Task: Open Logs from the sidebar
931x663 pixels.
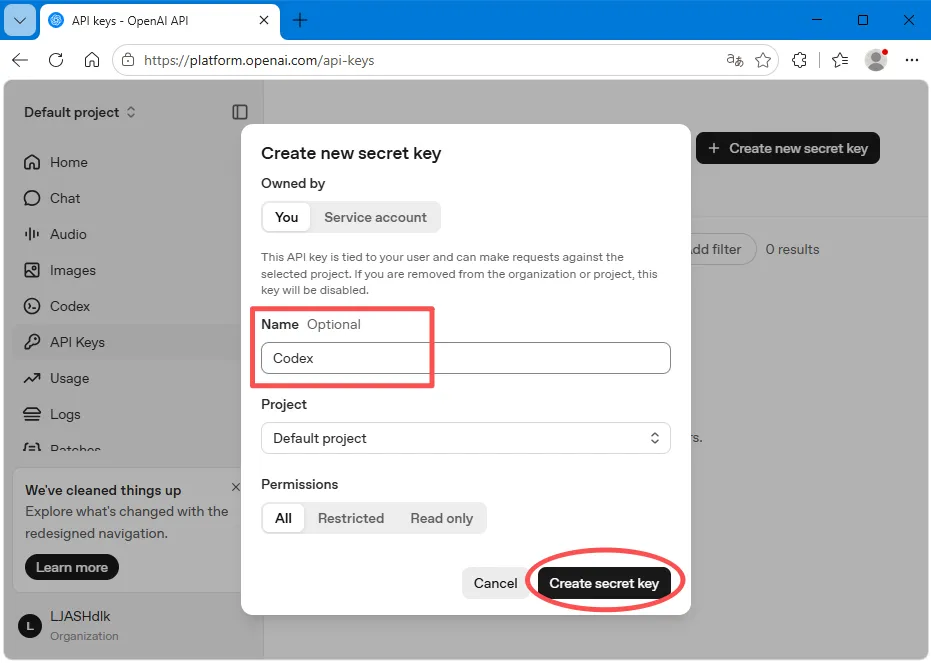Action: coord(52,414)
